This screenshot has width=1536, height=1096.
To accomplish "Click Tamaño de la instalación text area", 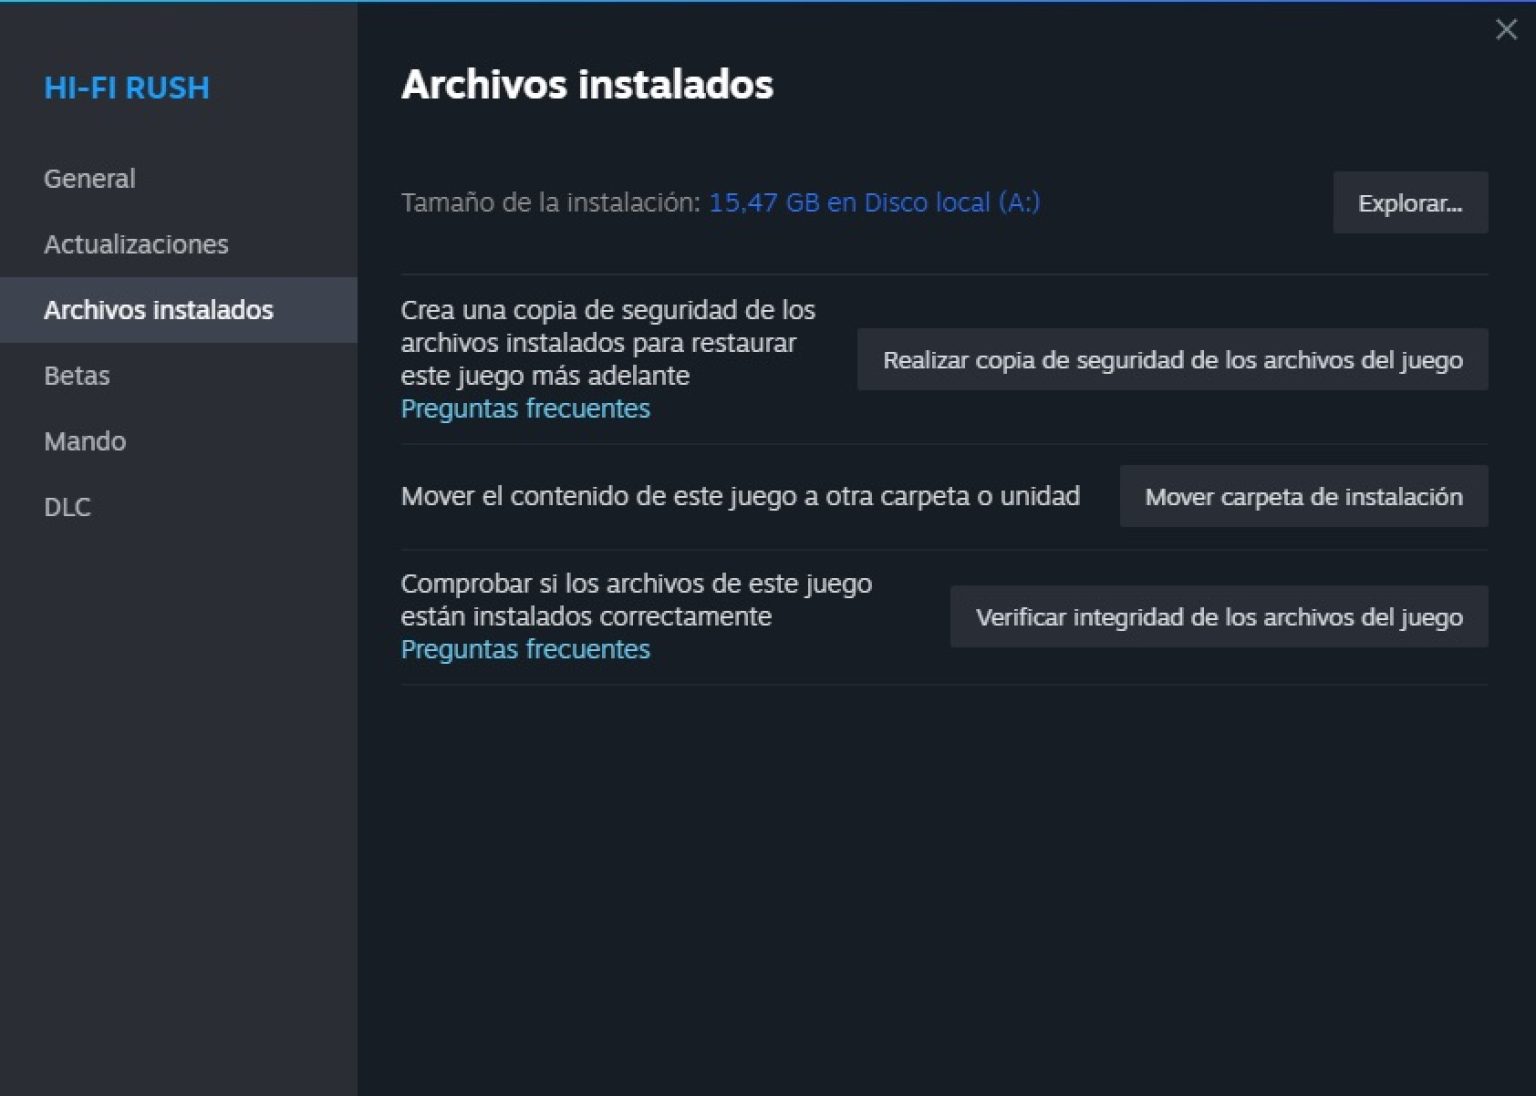I will click(548, 202).
